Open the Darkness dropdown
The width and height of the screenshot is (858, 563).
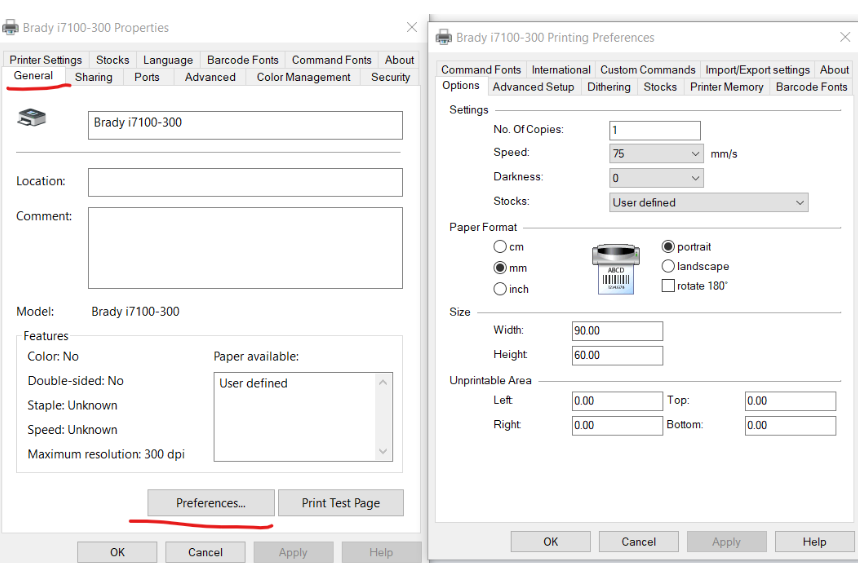(x=656, y=178)
